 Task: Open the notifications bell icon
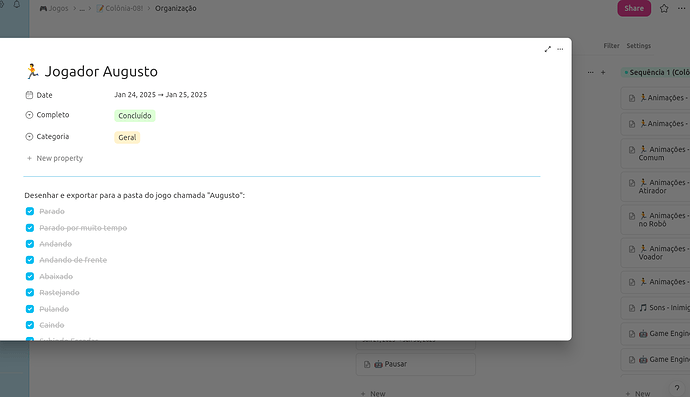(x=17, y=4)
